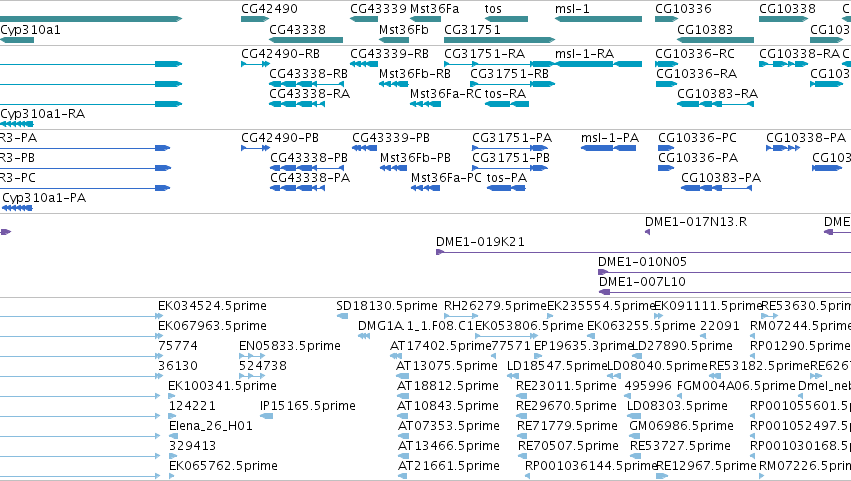Click EST AT21661.5prime

[449, 466]
